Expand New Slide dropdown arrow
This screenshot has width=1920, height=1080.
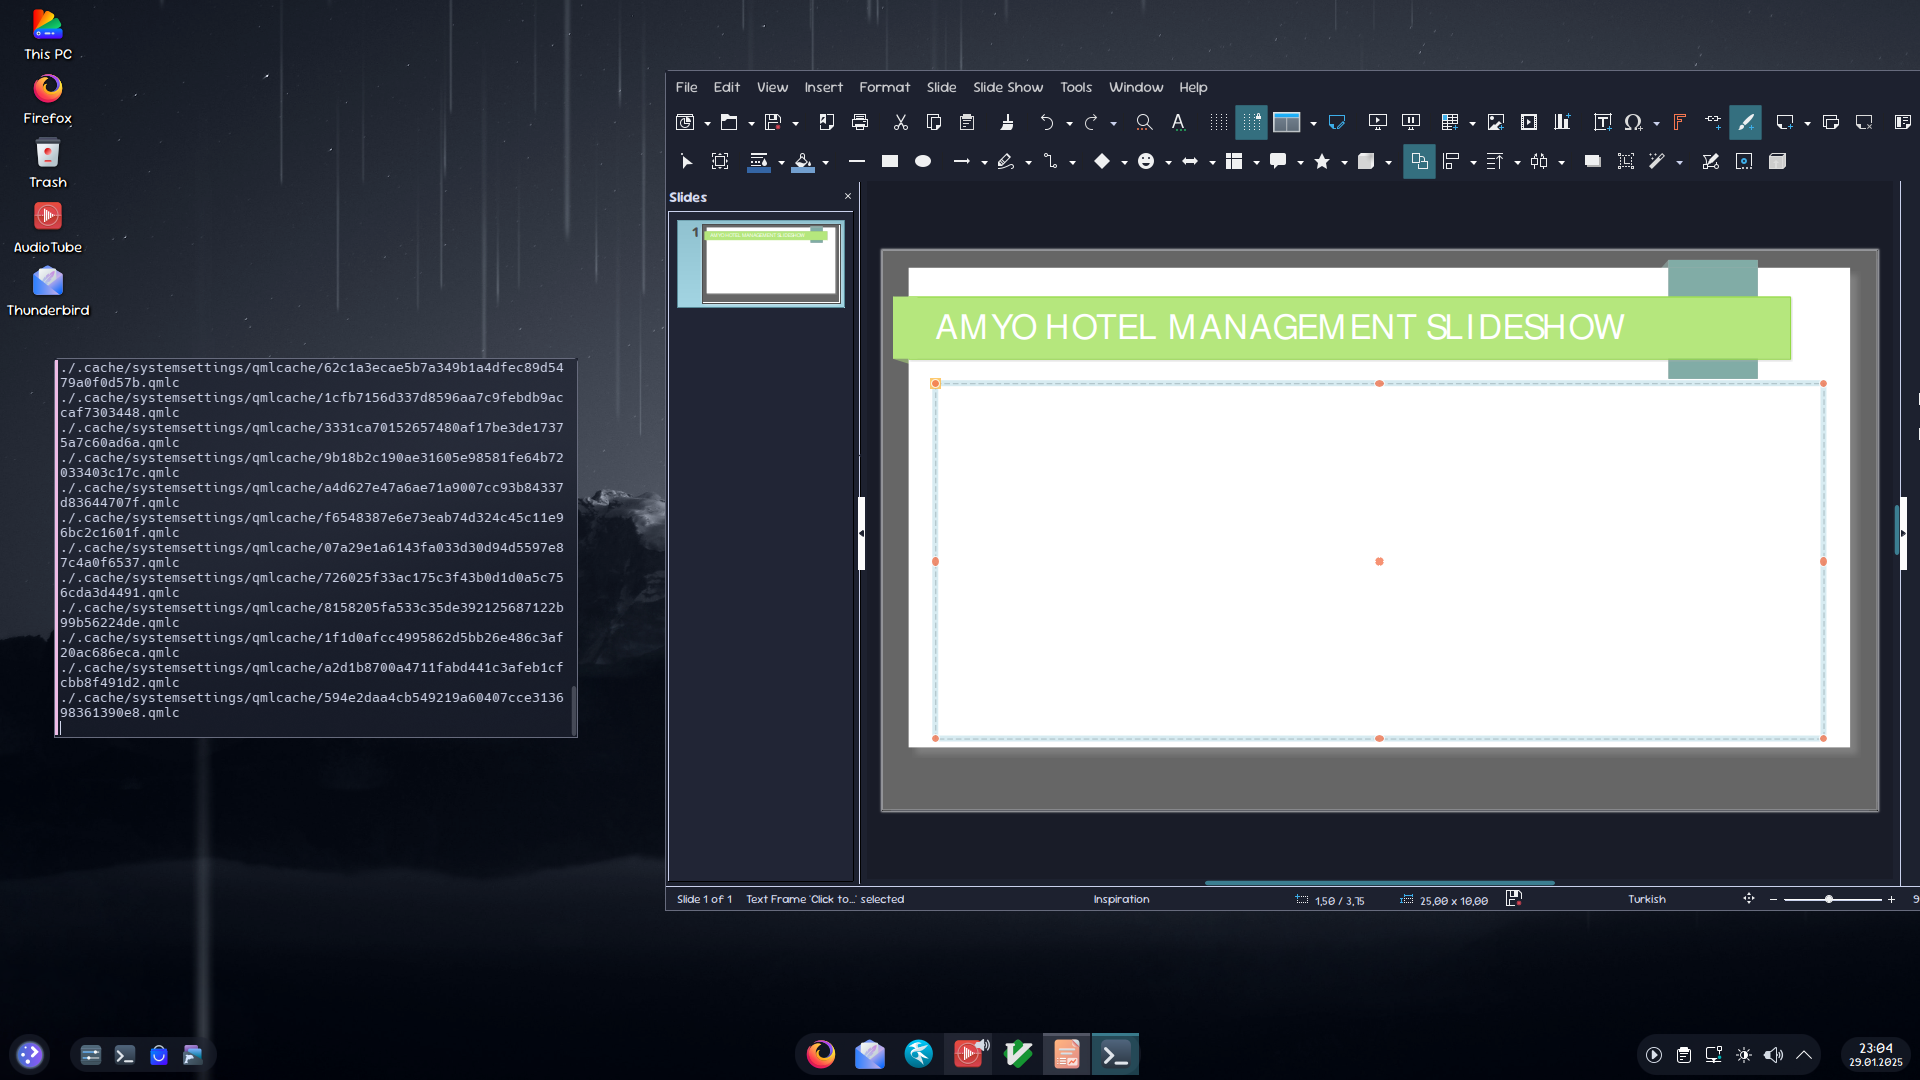(x=1807, y=123)
